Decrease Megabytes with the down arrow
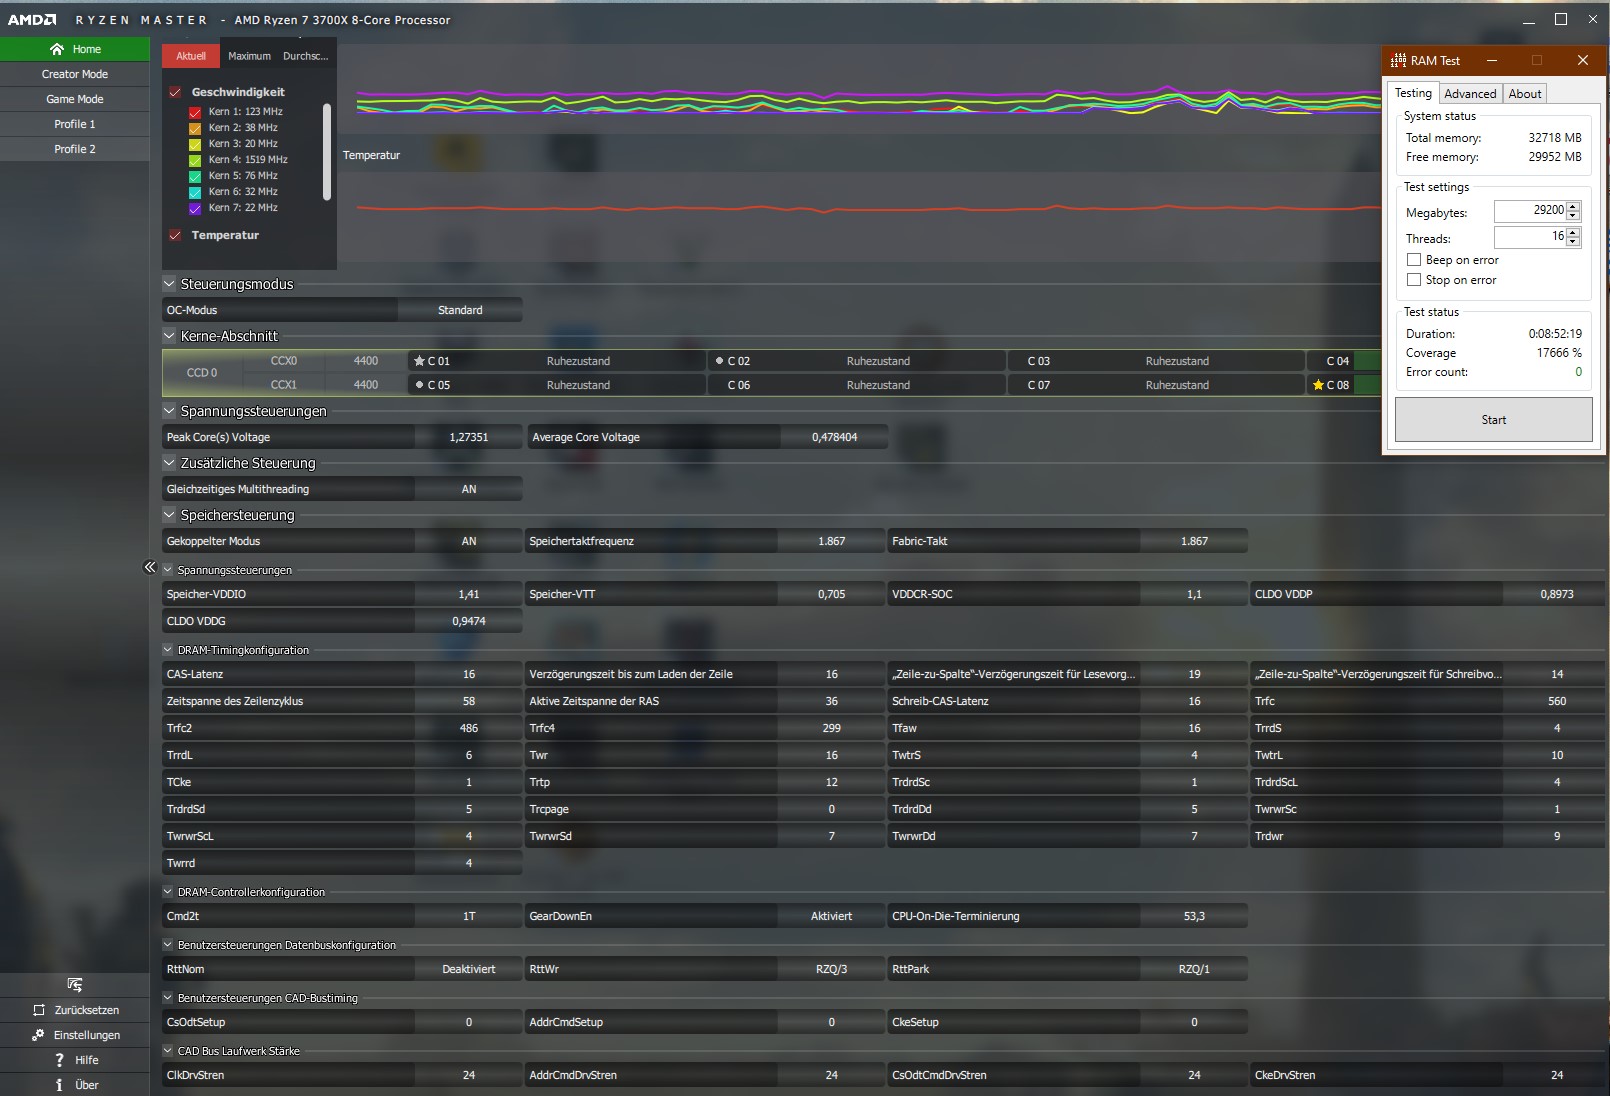 (x=1573, y=216)
